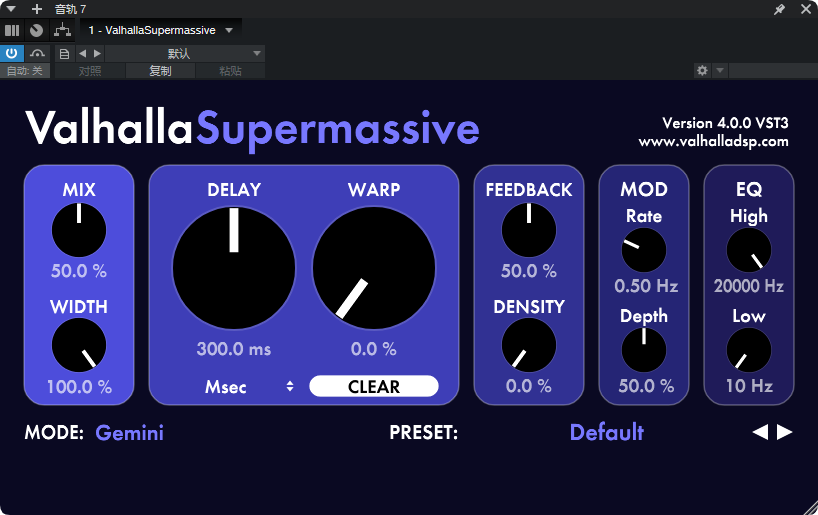This screenshot has width=818, height=515.
Task: Click the MIX knob
Action: click(79, 230)
